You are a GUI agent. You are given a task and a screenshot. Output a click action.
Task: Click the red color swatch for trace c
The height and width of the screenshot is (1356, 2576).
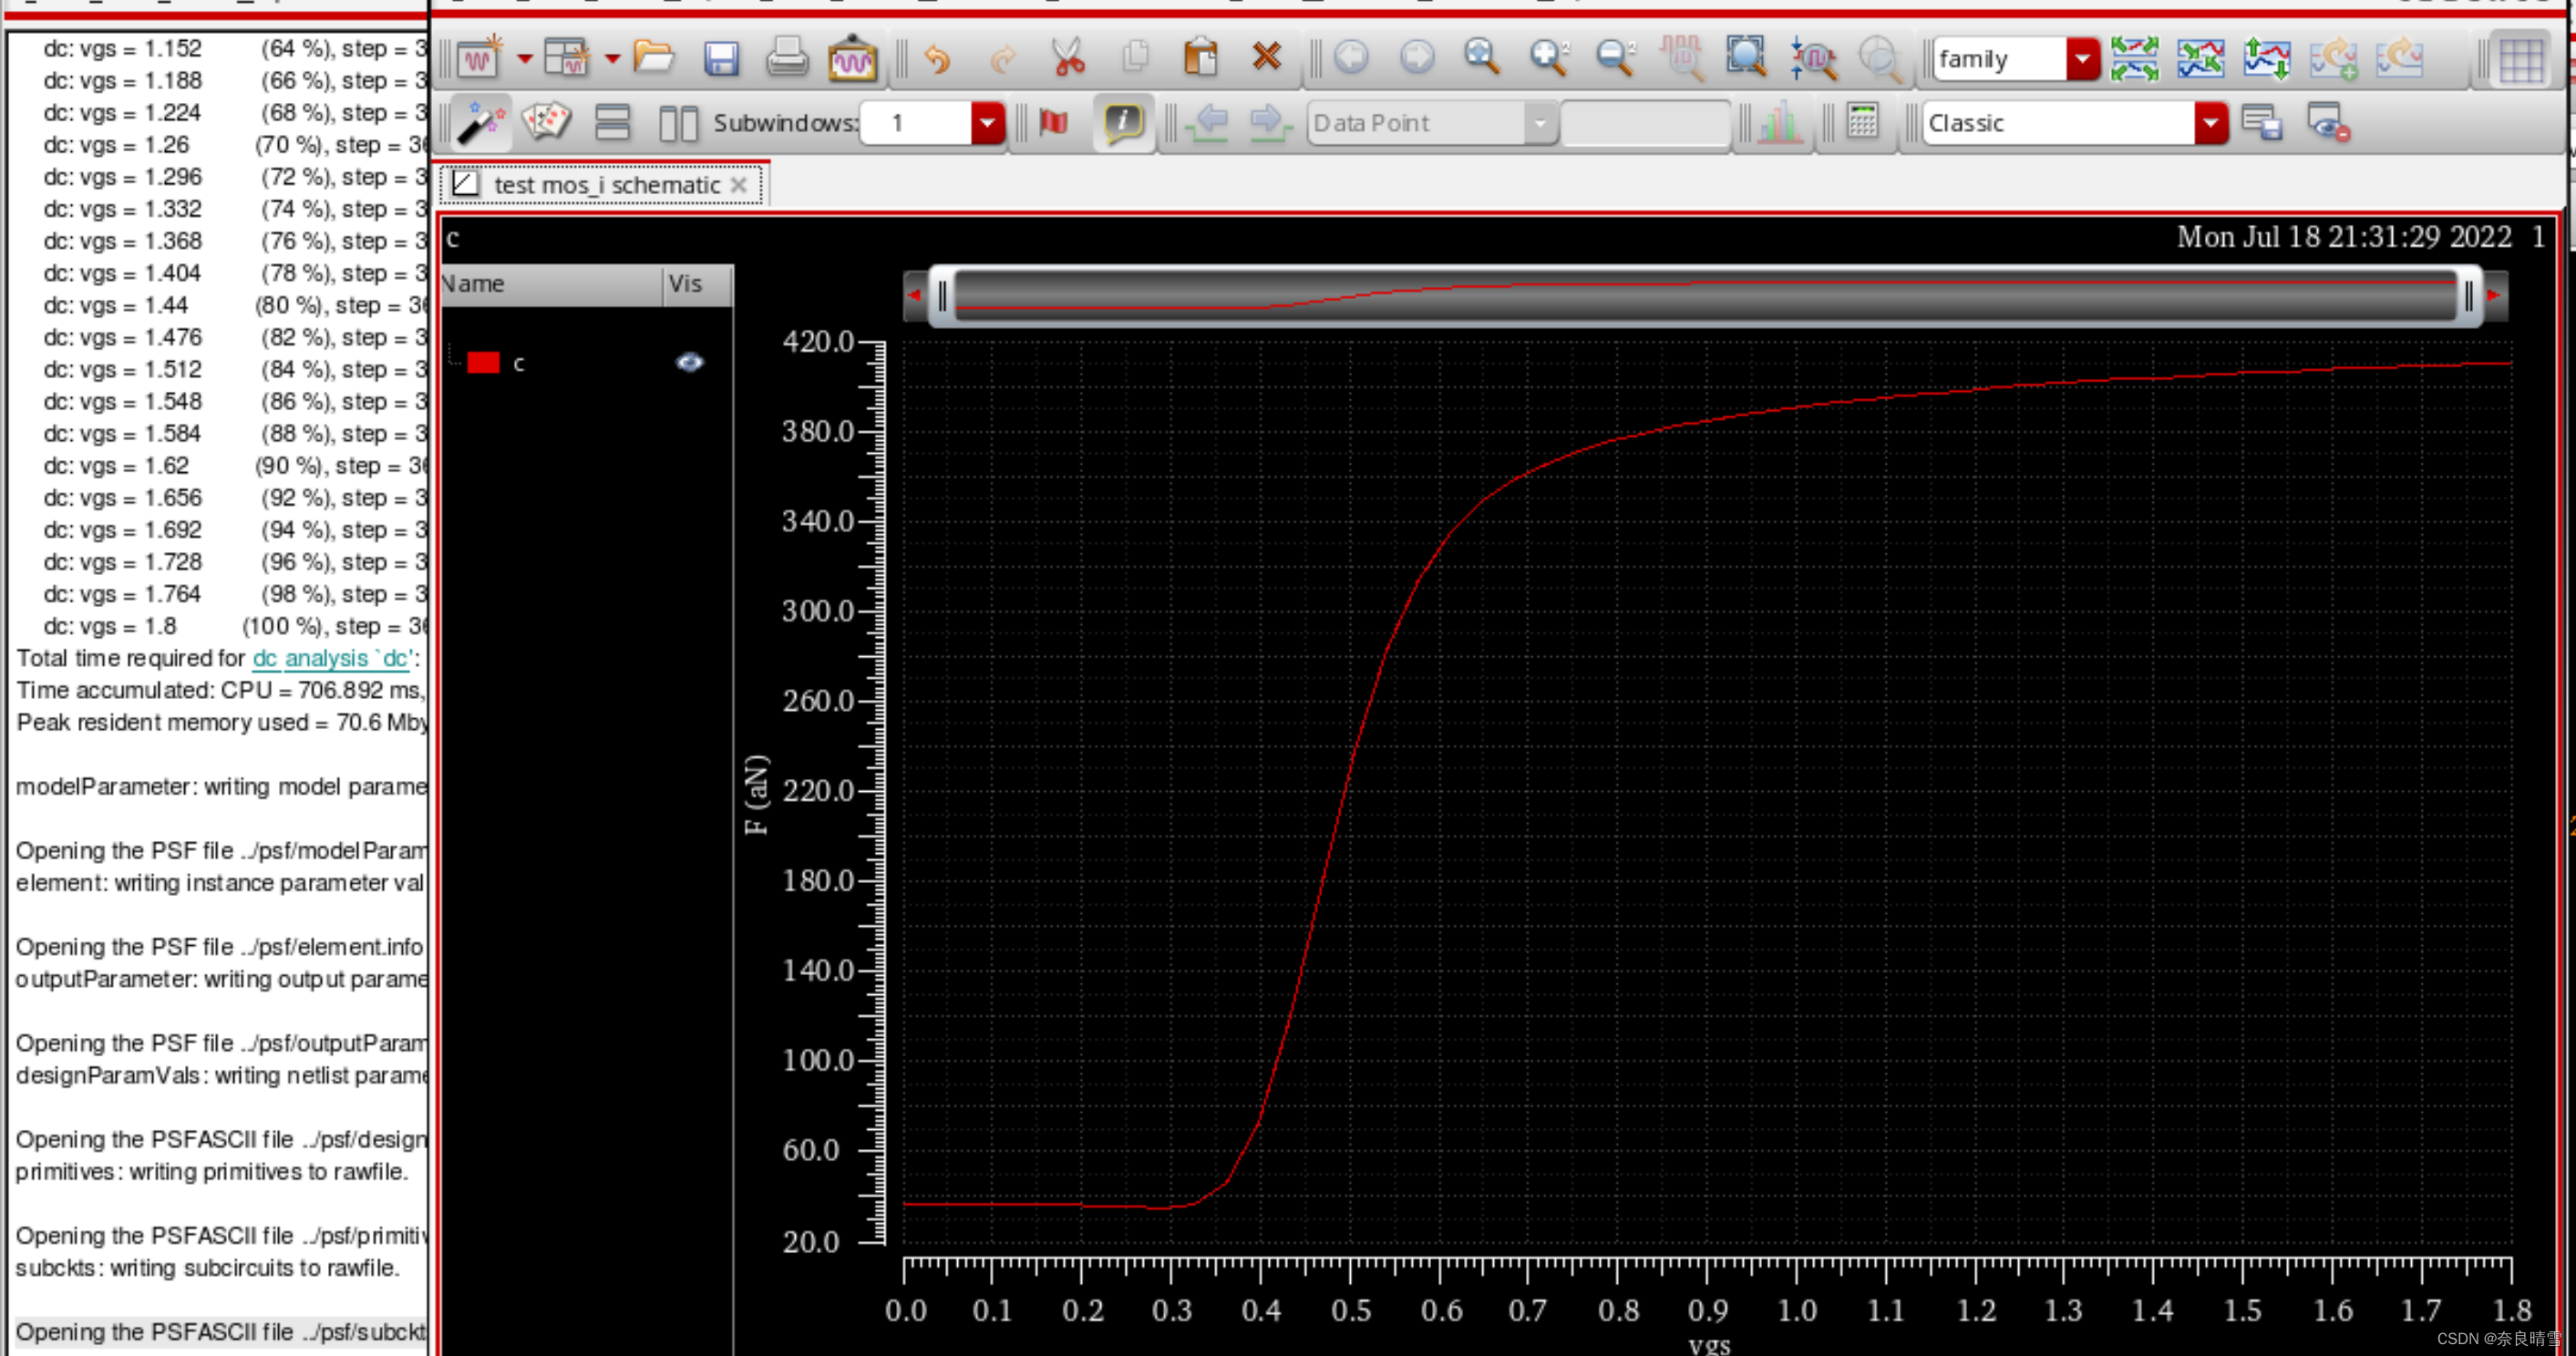pos(483,362)
